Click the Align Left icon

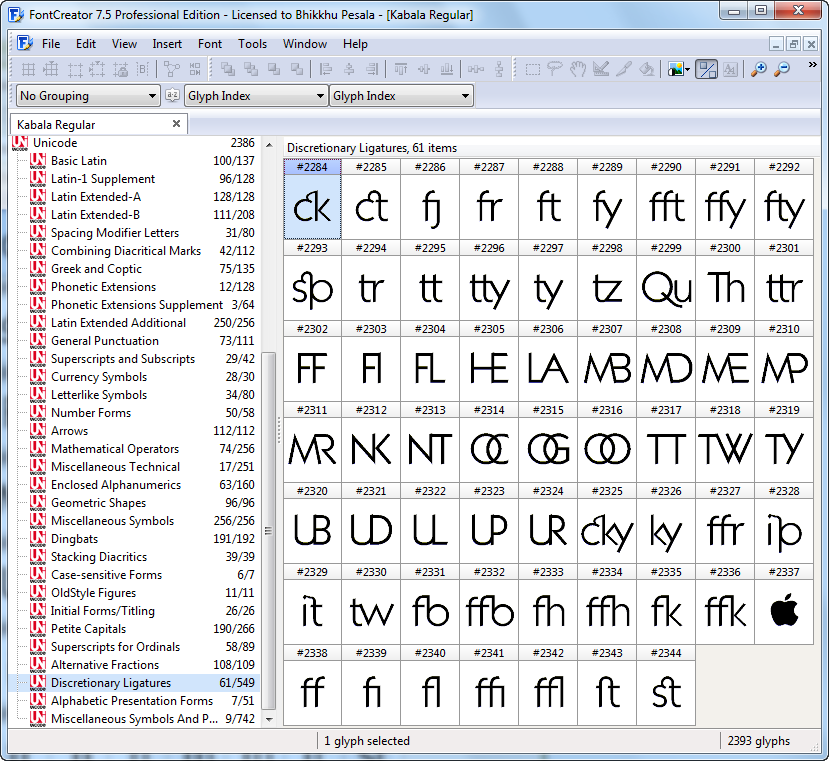326,69
